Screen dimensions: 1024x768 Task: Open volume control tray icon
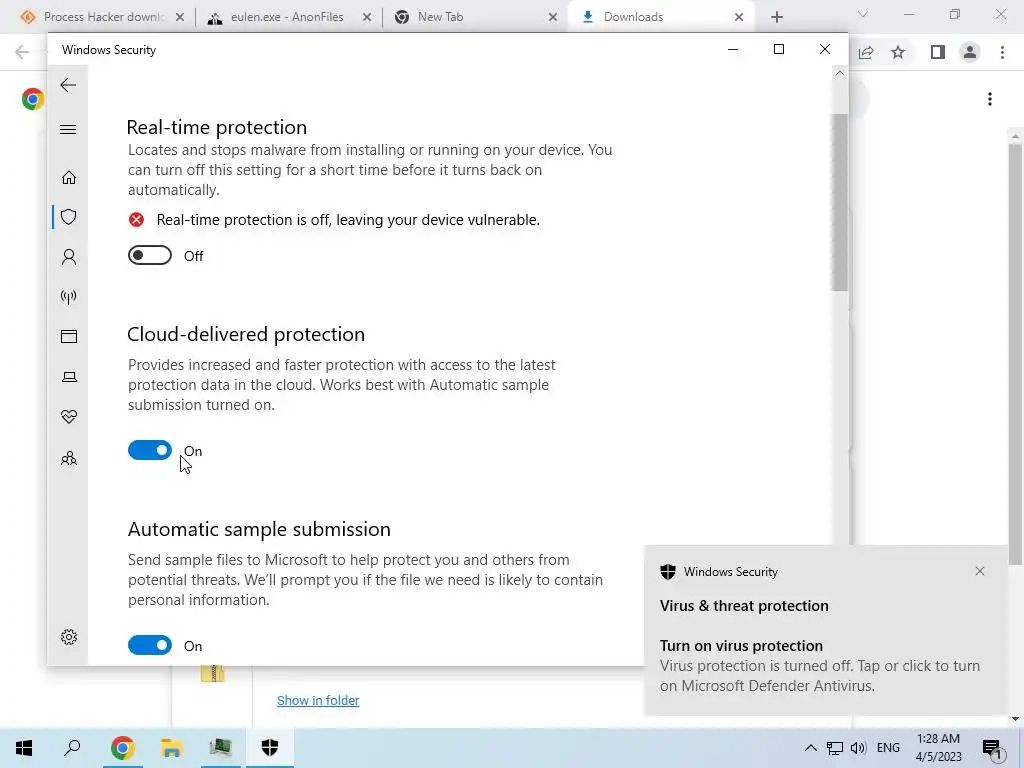click(x=858, y=748)
